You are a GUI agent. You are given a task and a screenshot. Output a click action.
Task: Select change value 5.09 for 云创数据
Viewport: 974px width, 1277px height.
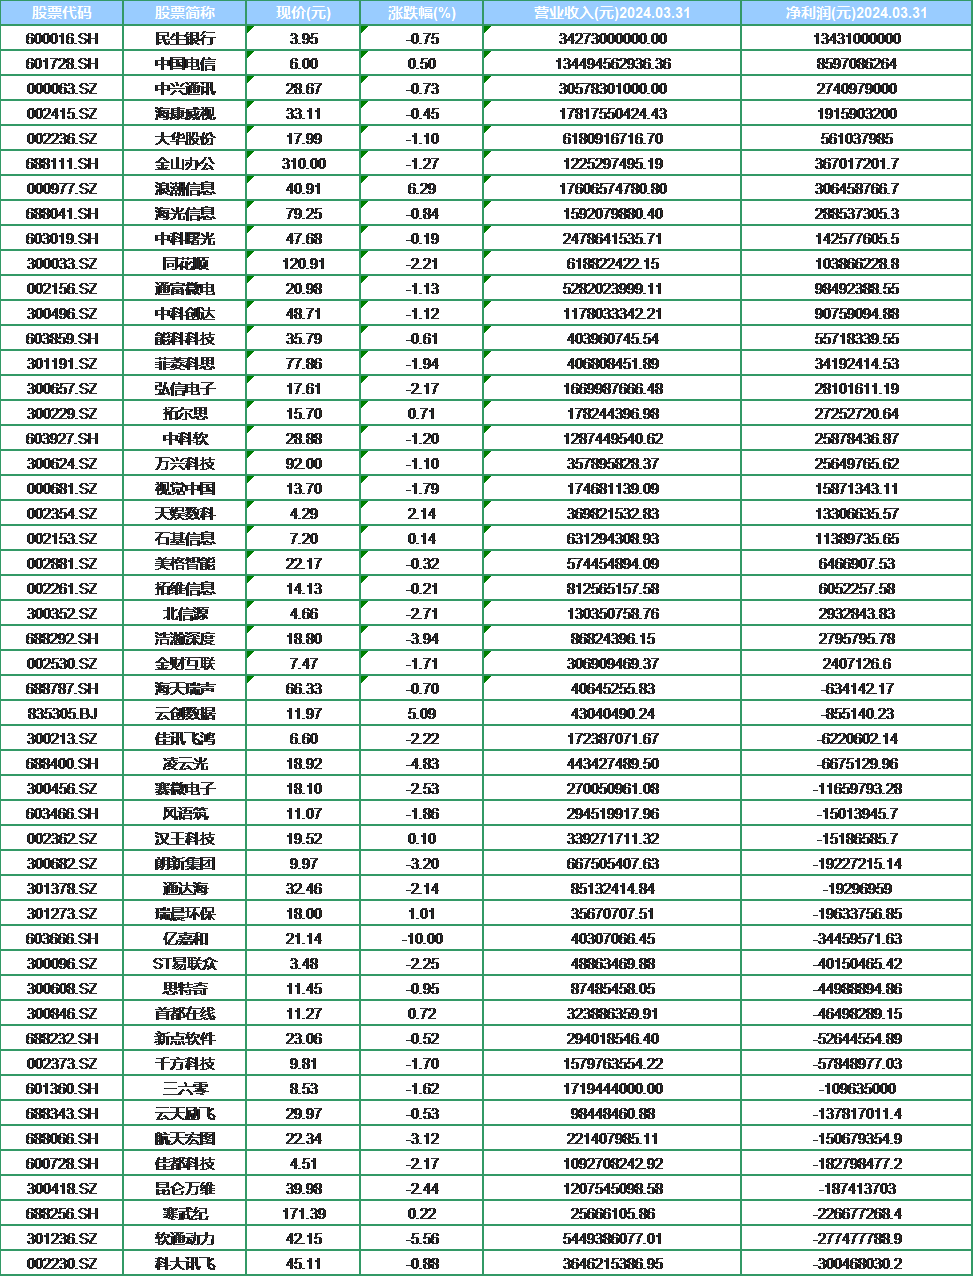(x=422, y=713)
